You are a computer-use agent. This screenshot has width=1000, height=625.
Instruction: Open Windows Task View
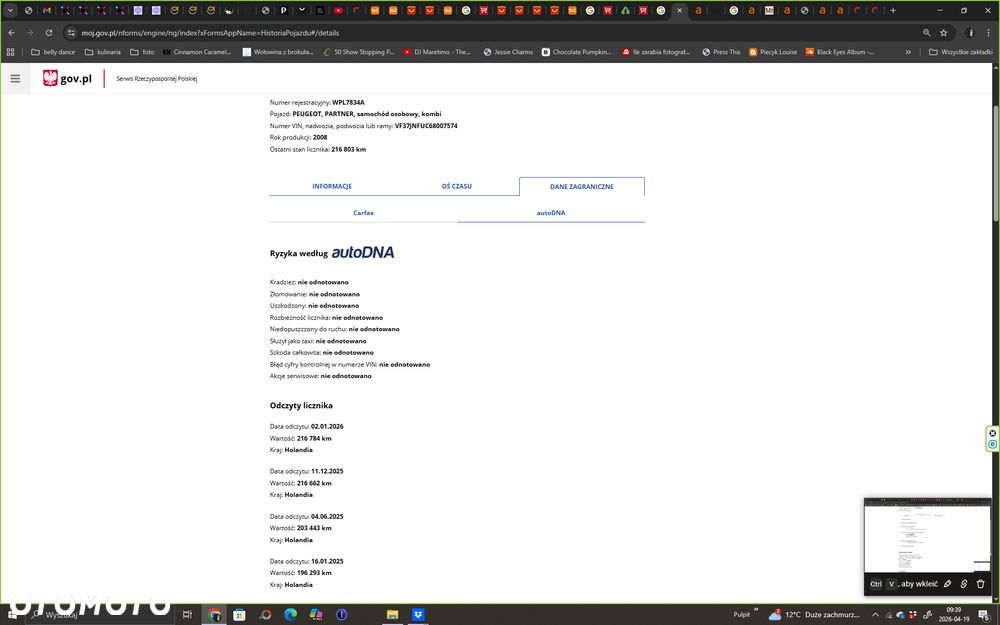pyautogui.click(x=188, y=614)
